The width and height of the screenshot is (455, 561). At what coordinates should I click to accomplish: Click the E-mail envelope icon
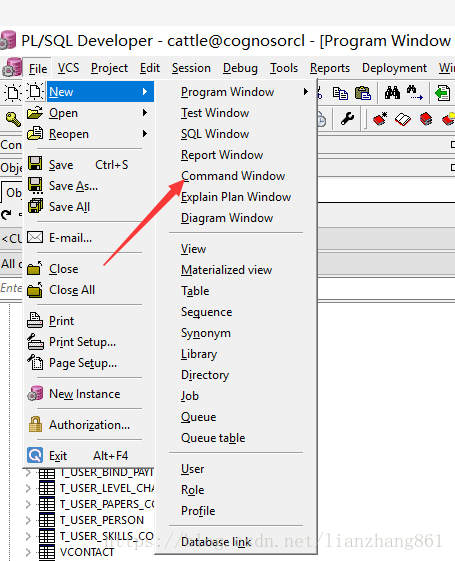(x=35, y=237)
